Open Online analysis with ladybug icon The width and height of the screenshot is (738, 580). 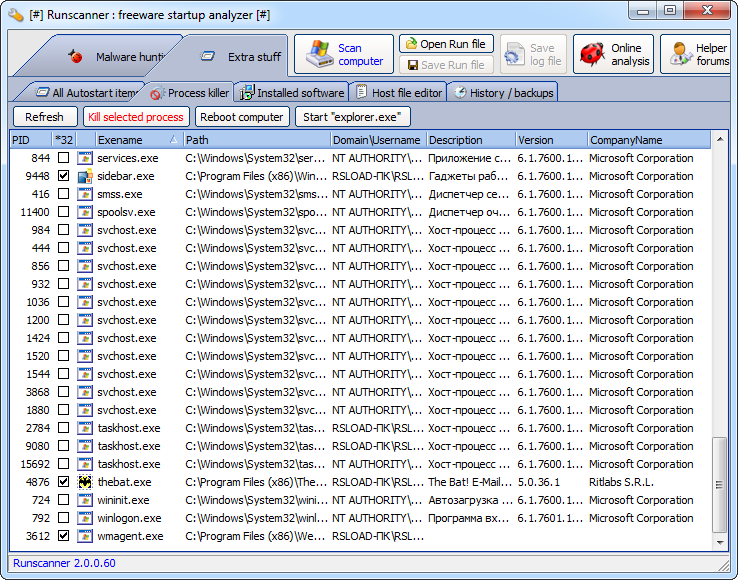point(613,54)
